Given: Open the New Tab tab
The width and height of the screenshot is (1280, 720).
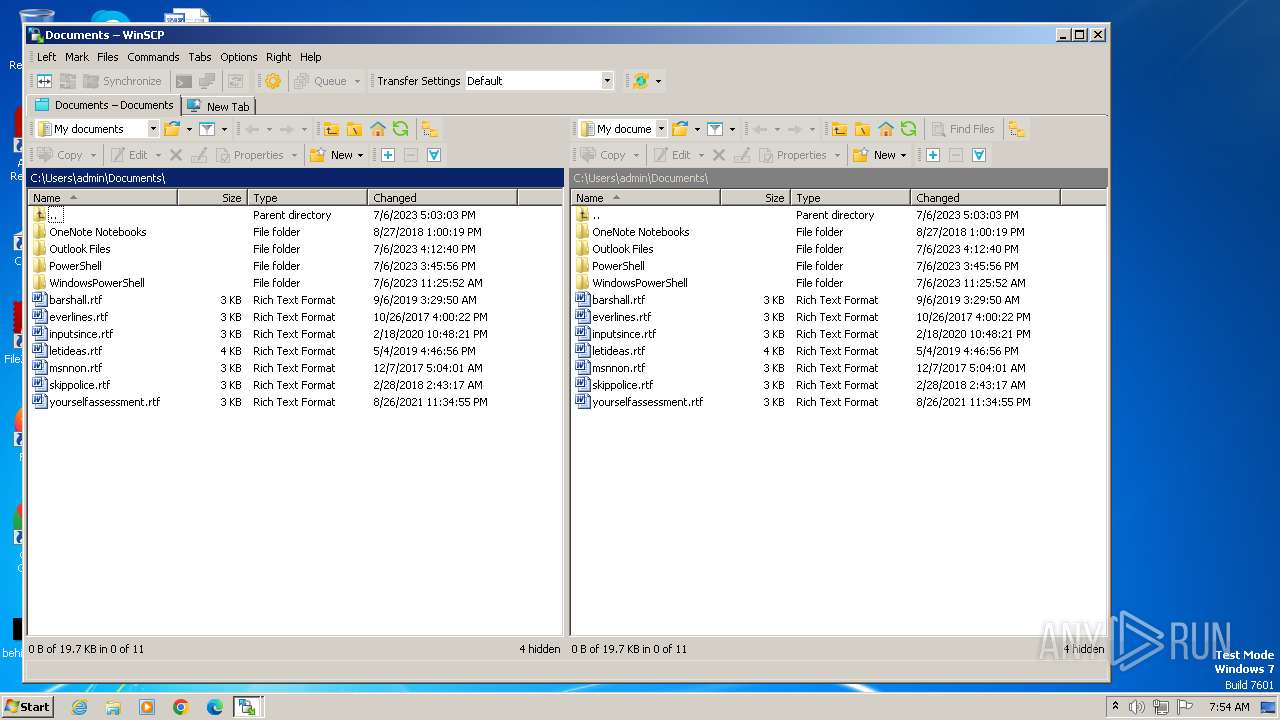Looking at the screenshot, I should [218, 106].
